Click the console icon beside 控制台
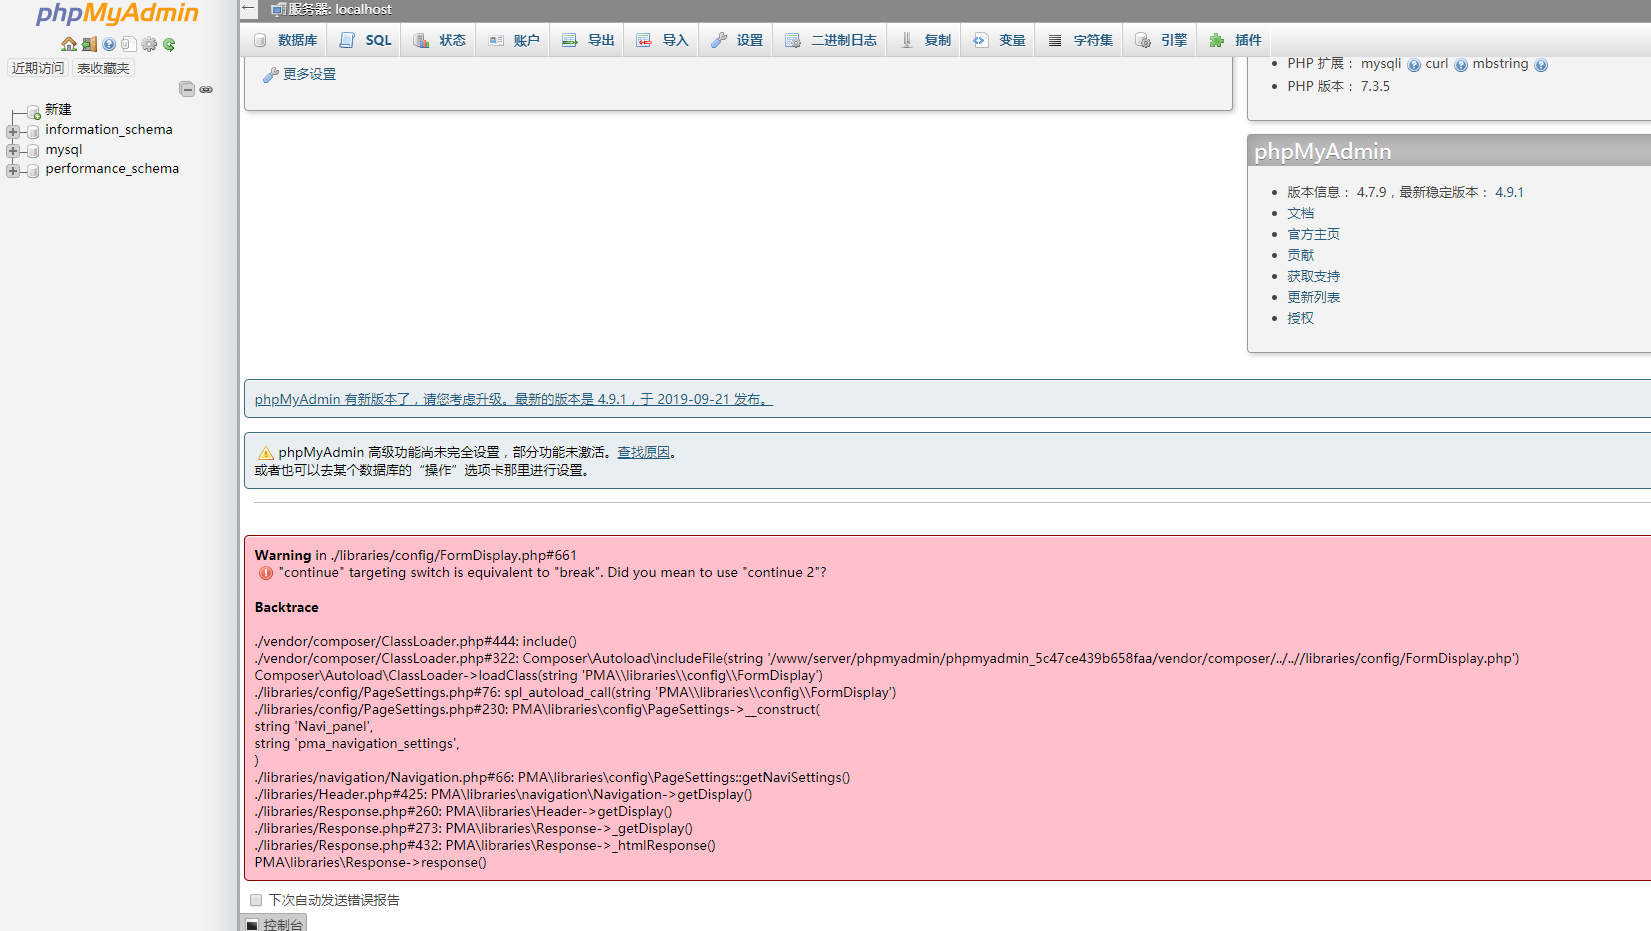Image resolution: width=1651 pixels, height=931 pixels. (x=252, y=925)
